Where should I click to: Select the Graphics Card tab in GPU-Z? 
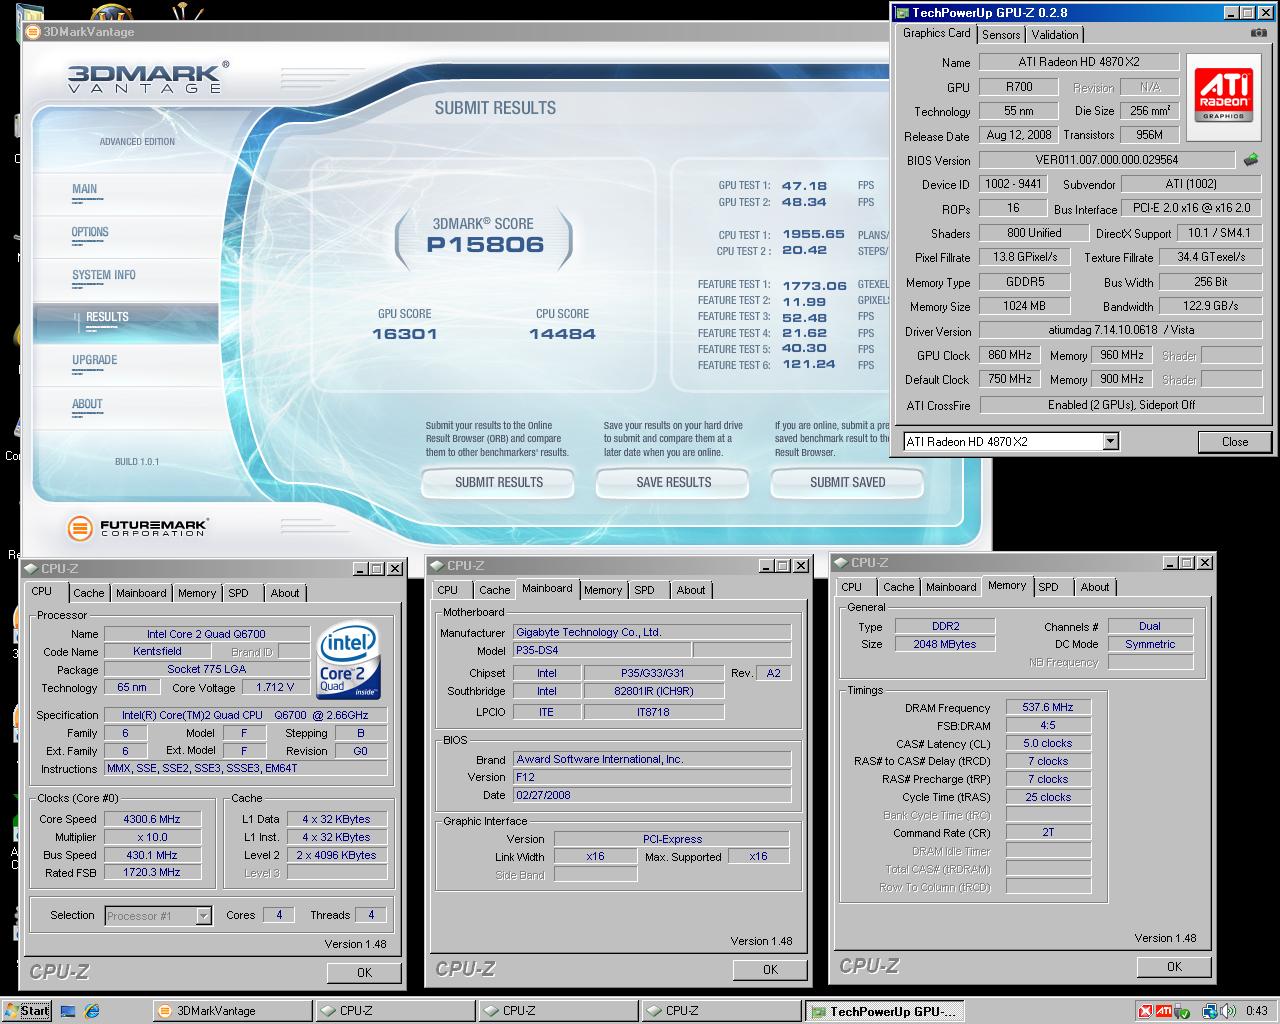(x=936, y=33)
